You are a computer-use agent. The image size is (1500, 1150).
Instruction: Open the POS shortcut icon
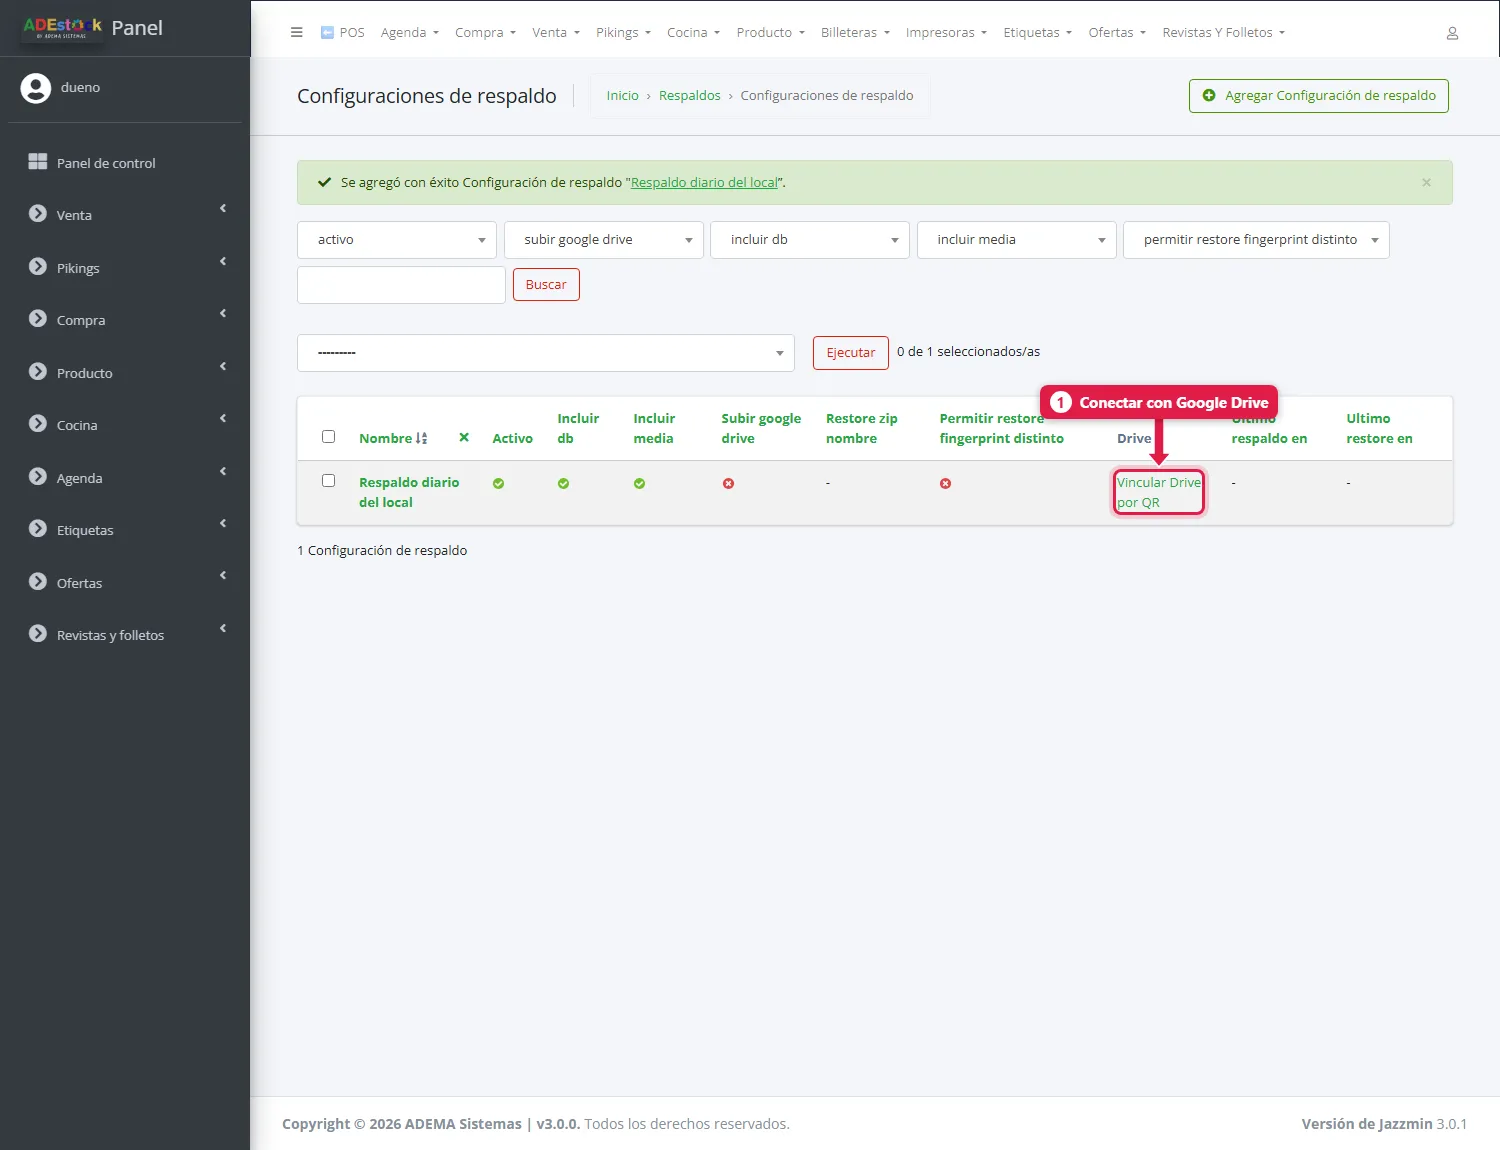coord(327,32)
